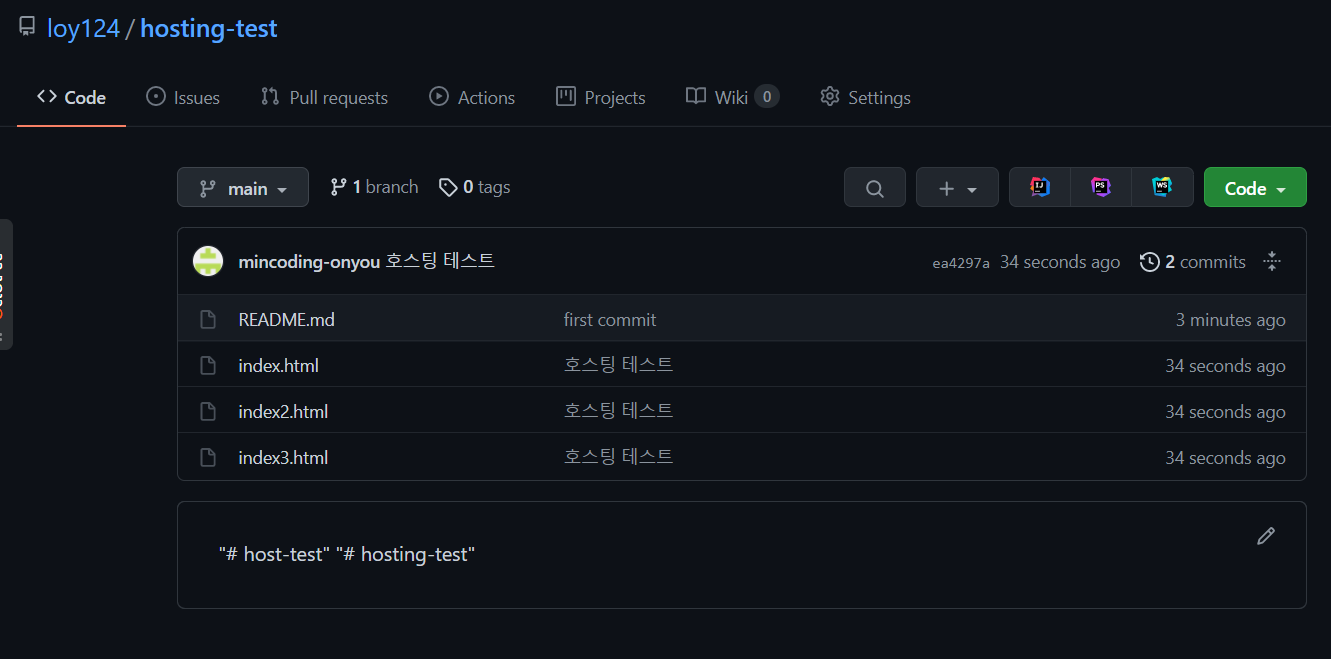Open the 호스팅 테스트 commit for index3.html
Image resolution: width=1331 pixels, height=659 pixels.
pos(619,457)
